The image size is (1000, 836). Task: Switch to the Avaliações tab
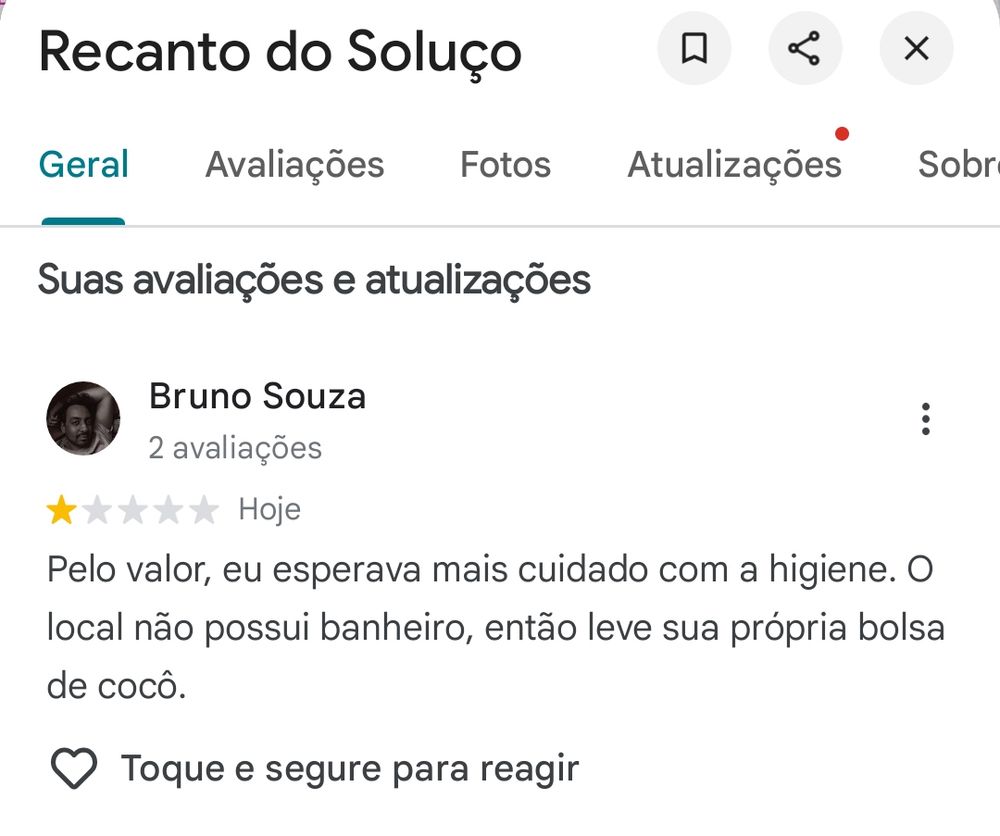[x=294, y=164]
